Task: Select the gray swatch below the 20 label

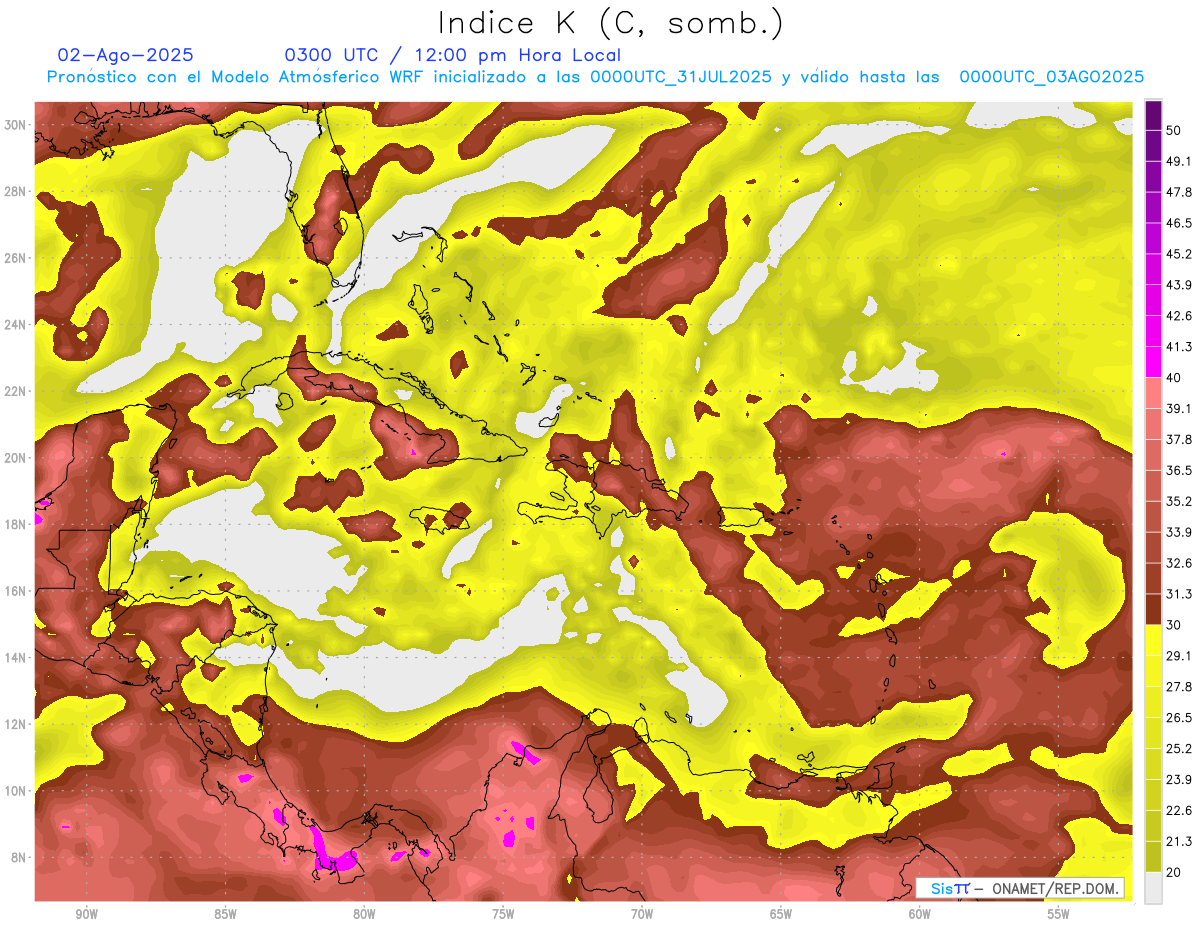Action: tap(1153, 888)
